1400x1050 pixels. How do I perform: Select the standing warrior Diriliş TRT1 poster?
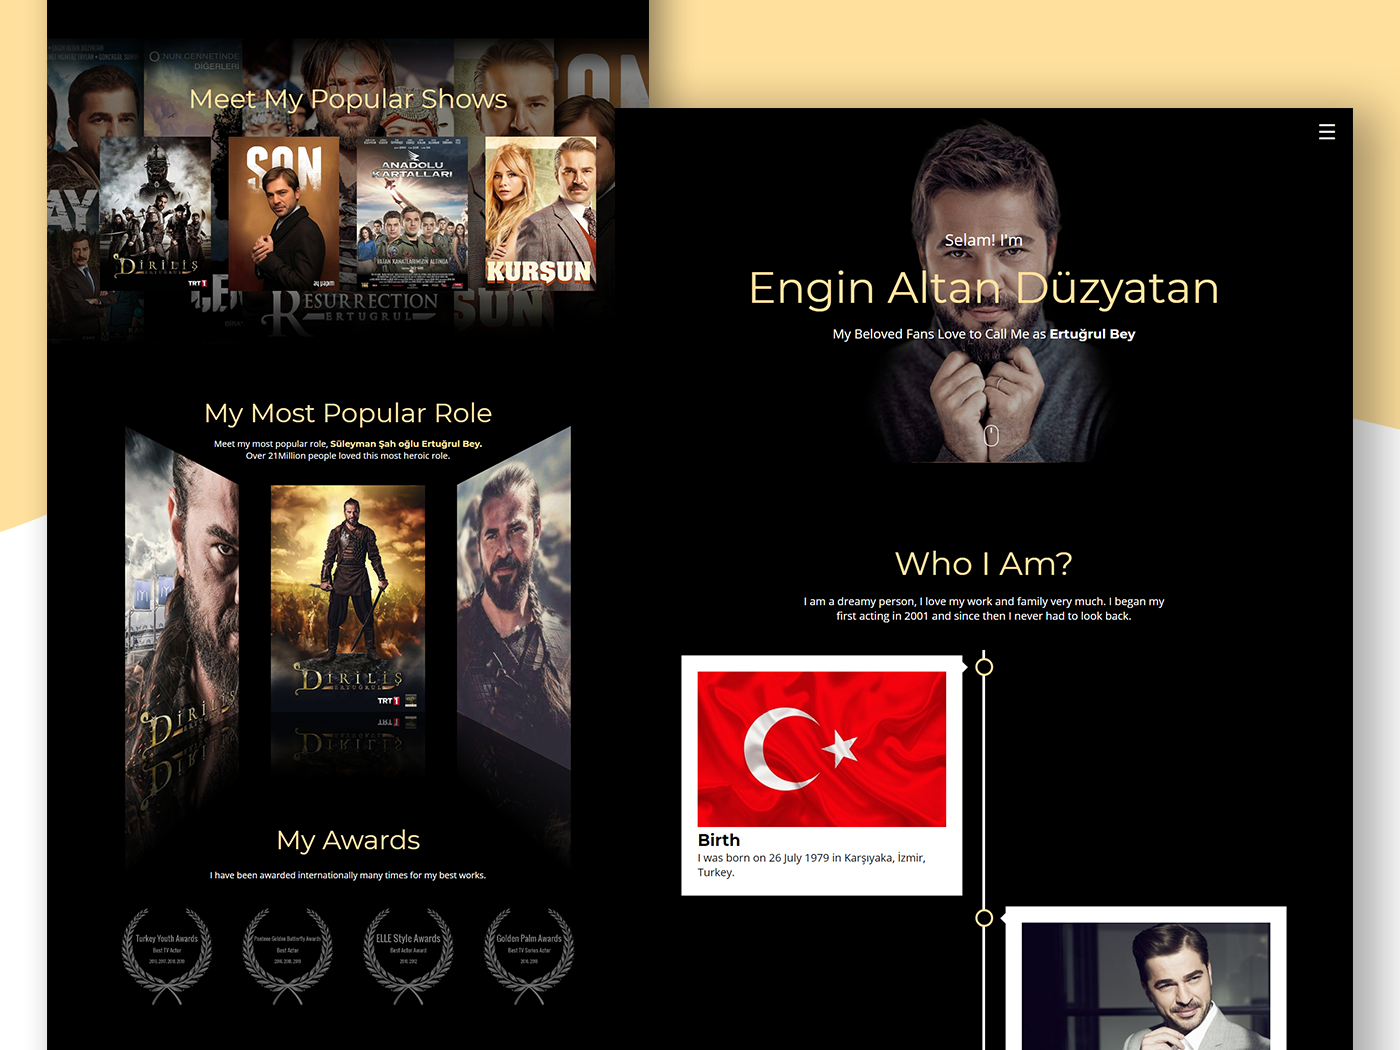click(x=348, y=598)
